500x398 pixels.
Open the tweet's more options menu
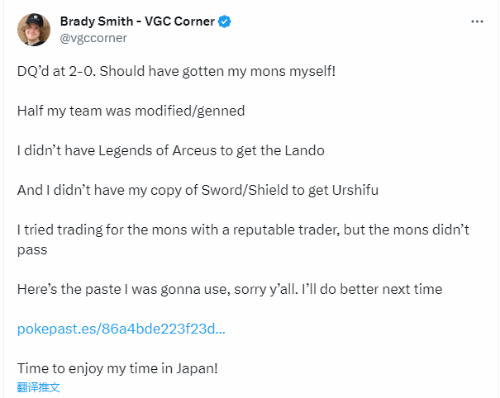tap(477, 22)
